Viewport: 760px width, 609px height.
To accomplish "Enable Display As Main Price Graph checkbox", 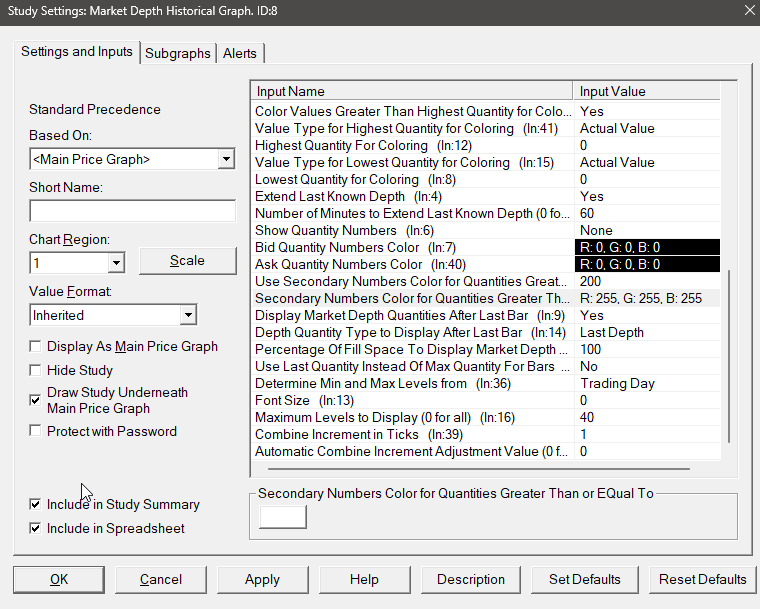I will pos(36,347).
